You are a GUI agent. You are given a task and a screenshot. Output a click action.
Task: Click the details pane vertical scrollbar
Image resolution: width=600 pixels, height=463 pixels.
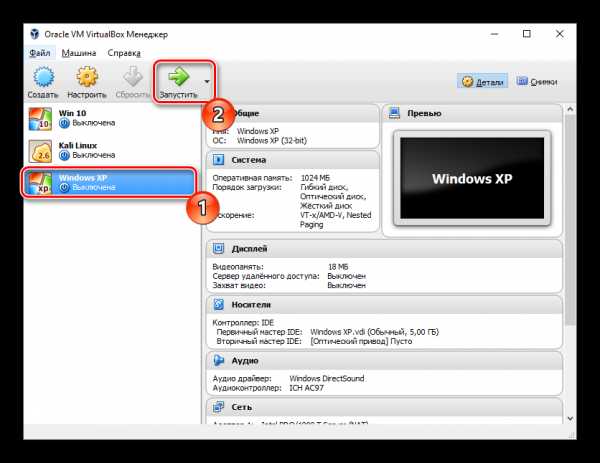click(569, 250)
